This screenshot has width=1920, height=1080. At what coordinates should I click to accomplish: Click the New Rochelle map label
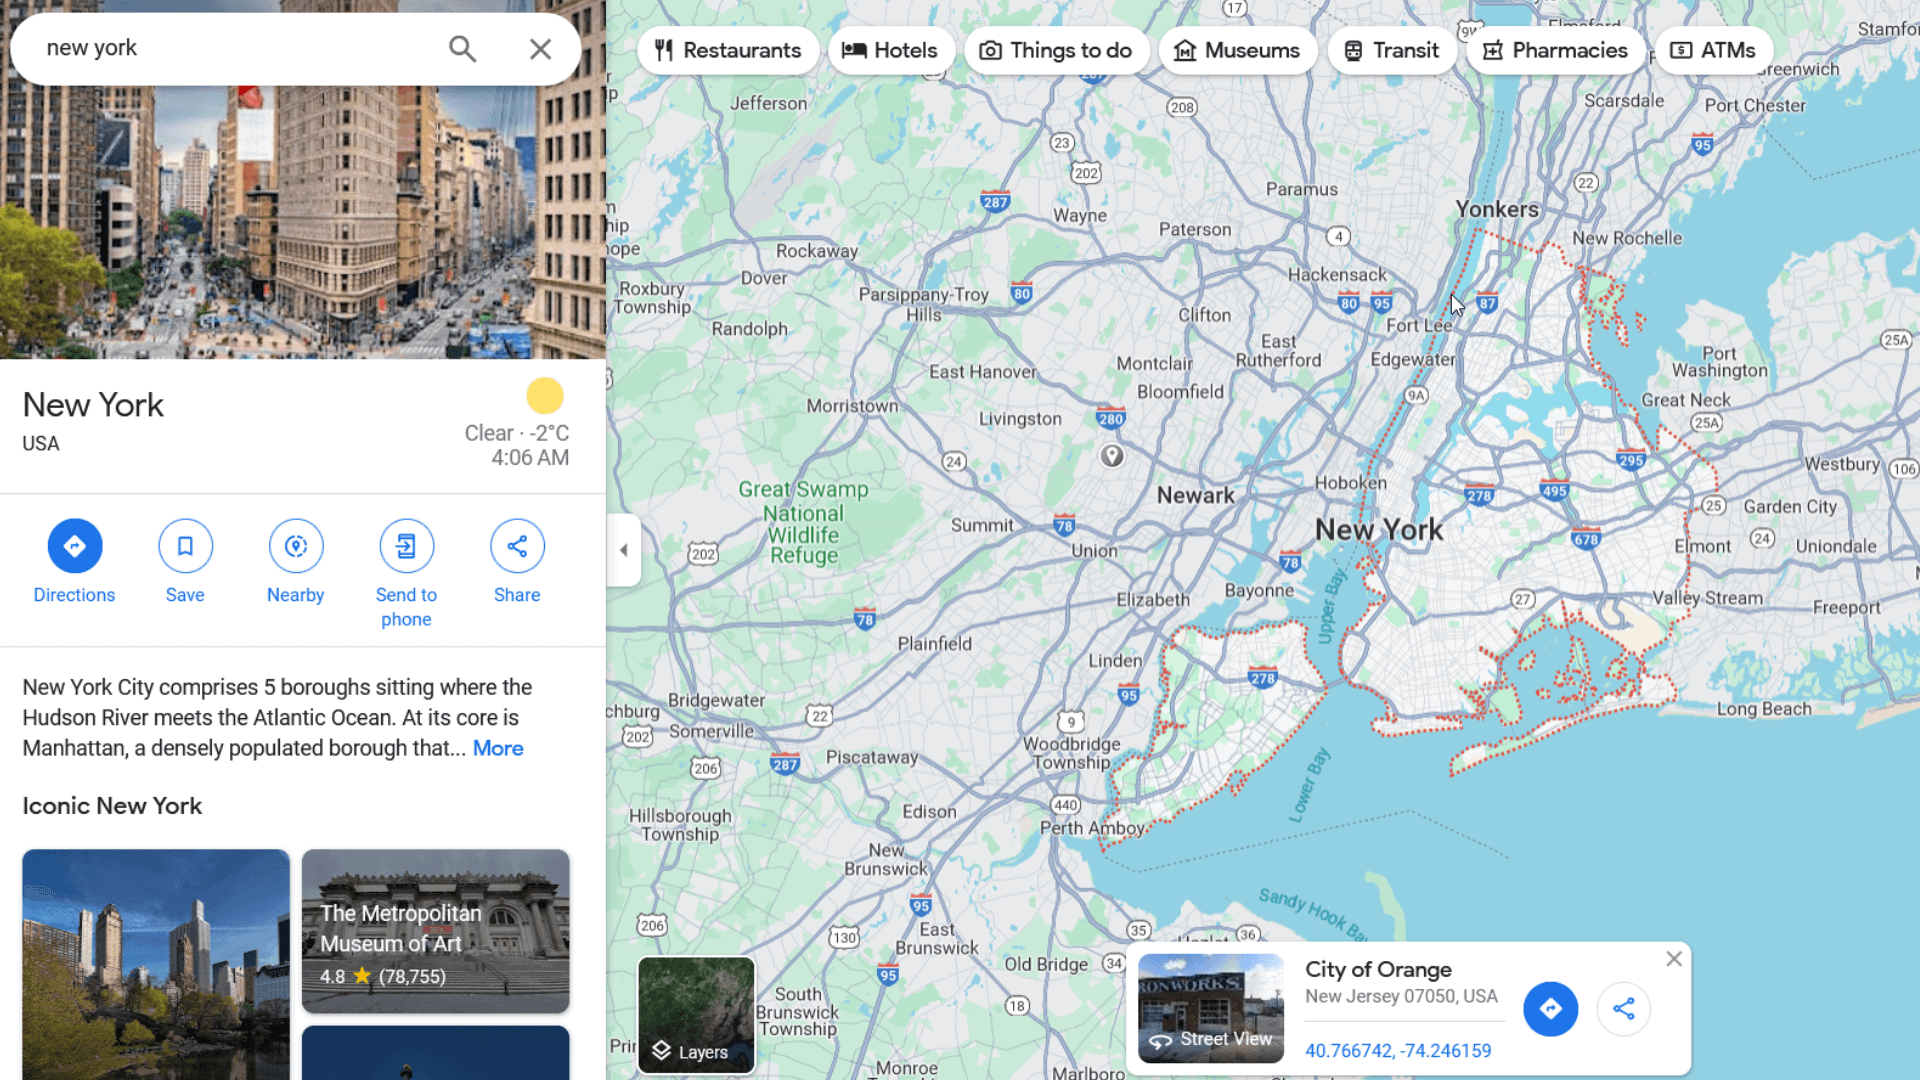pos(1627,238)
